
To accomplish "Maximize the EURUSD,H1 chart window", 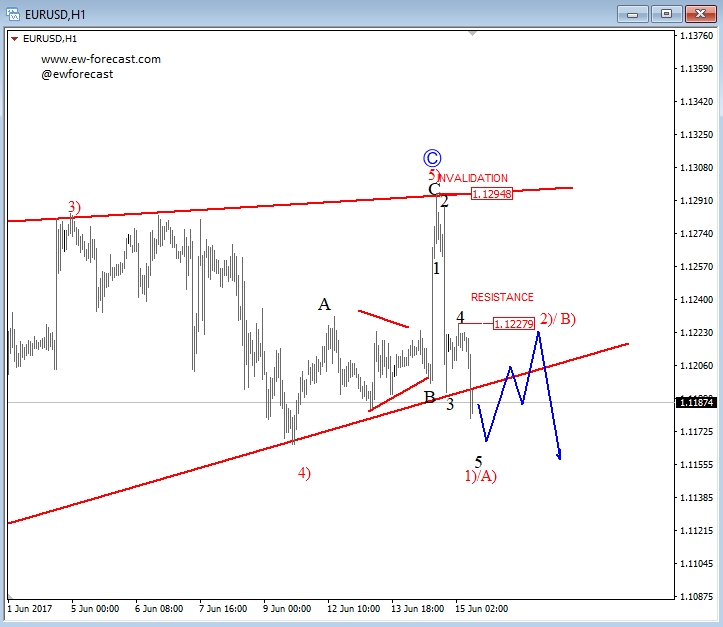I will pyautogui.click(x=666, y=14).
